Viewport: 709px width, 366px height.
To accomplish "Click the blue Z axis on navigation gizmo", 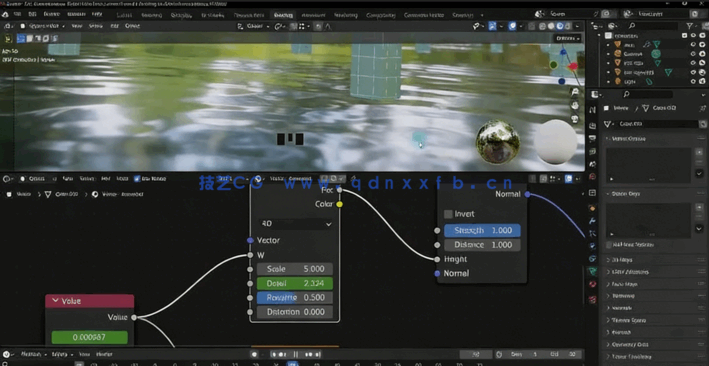I will click(563, 52).
